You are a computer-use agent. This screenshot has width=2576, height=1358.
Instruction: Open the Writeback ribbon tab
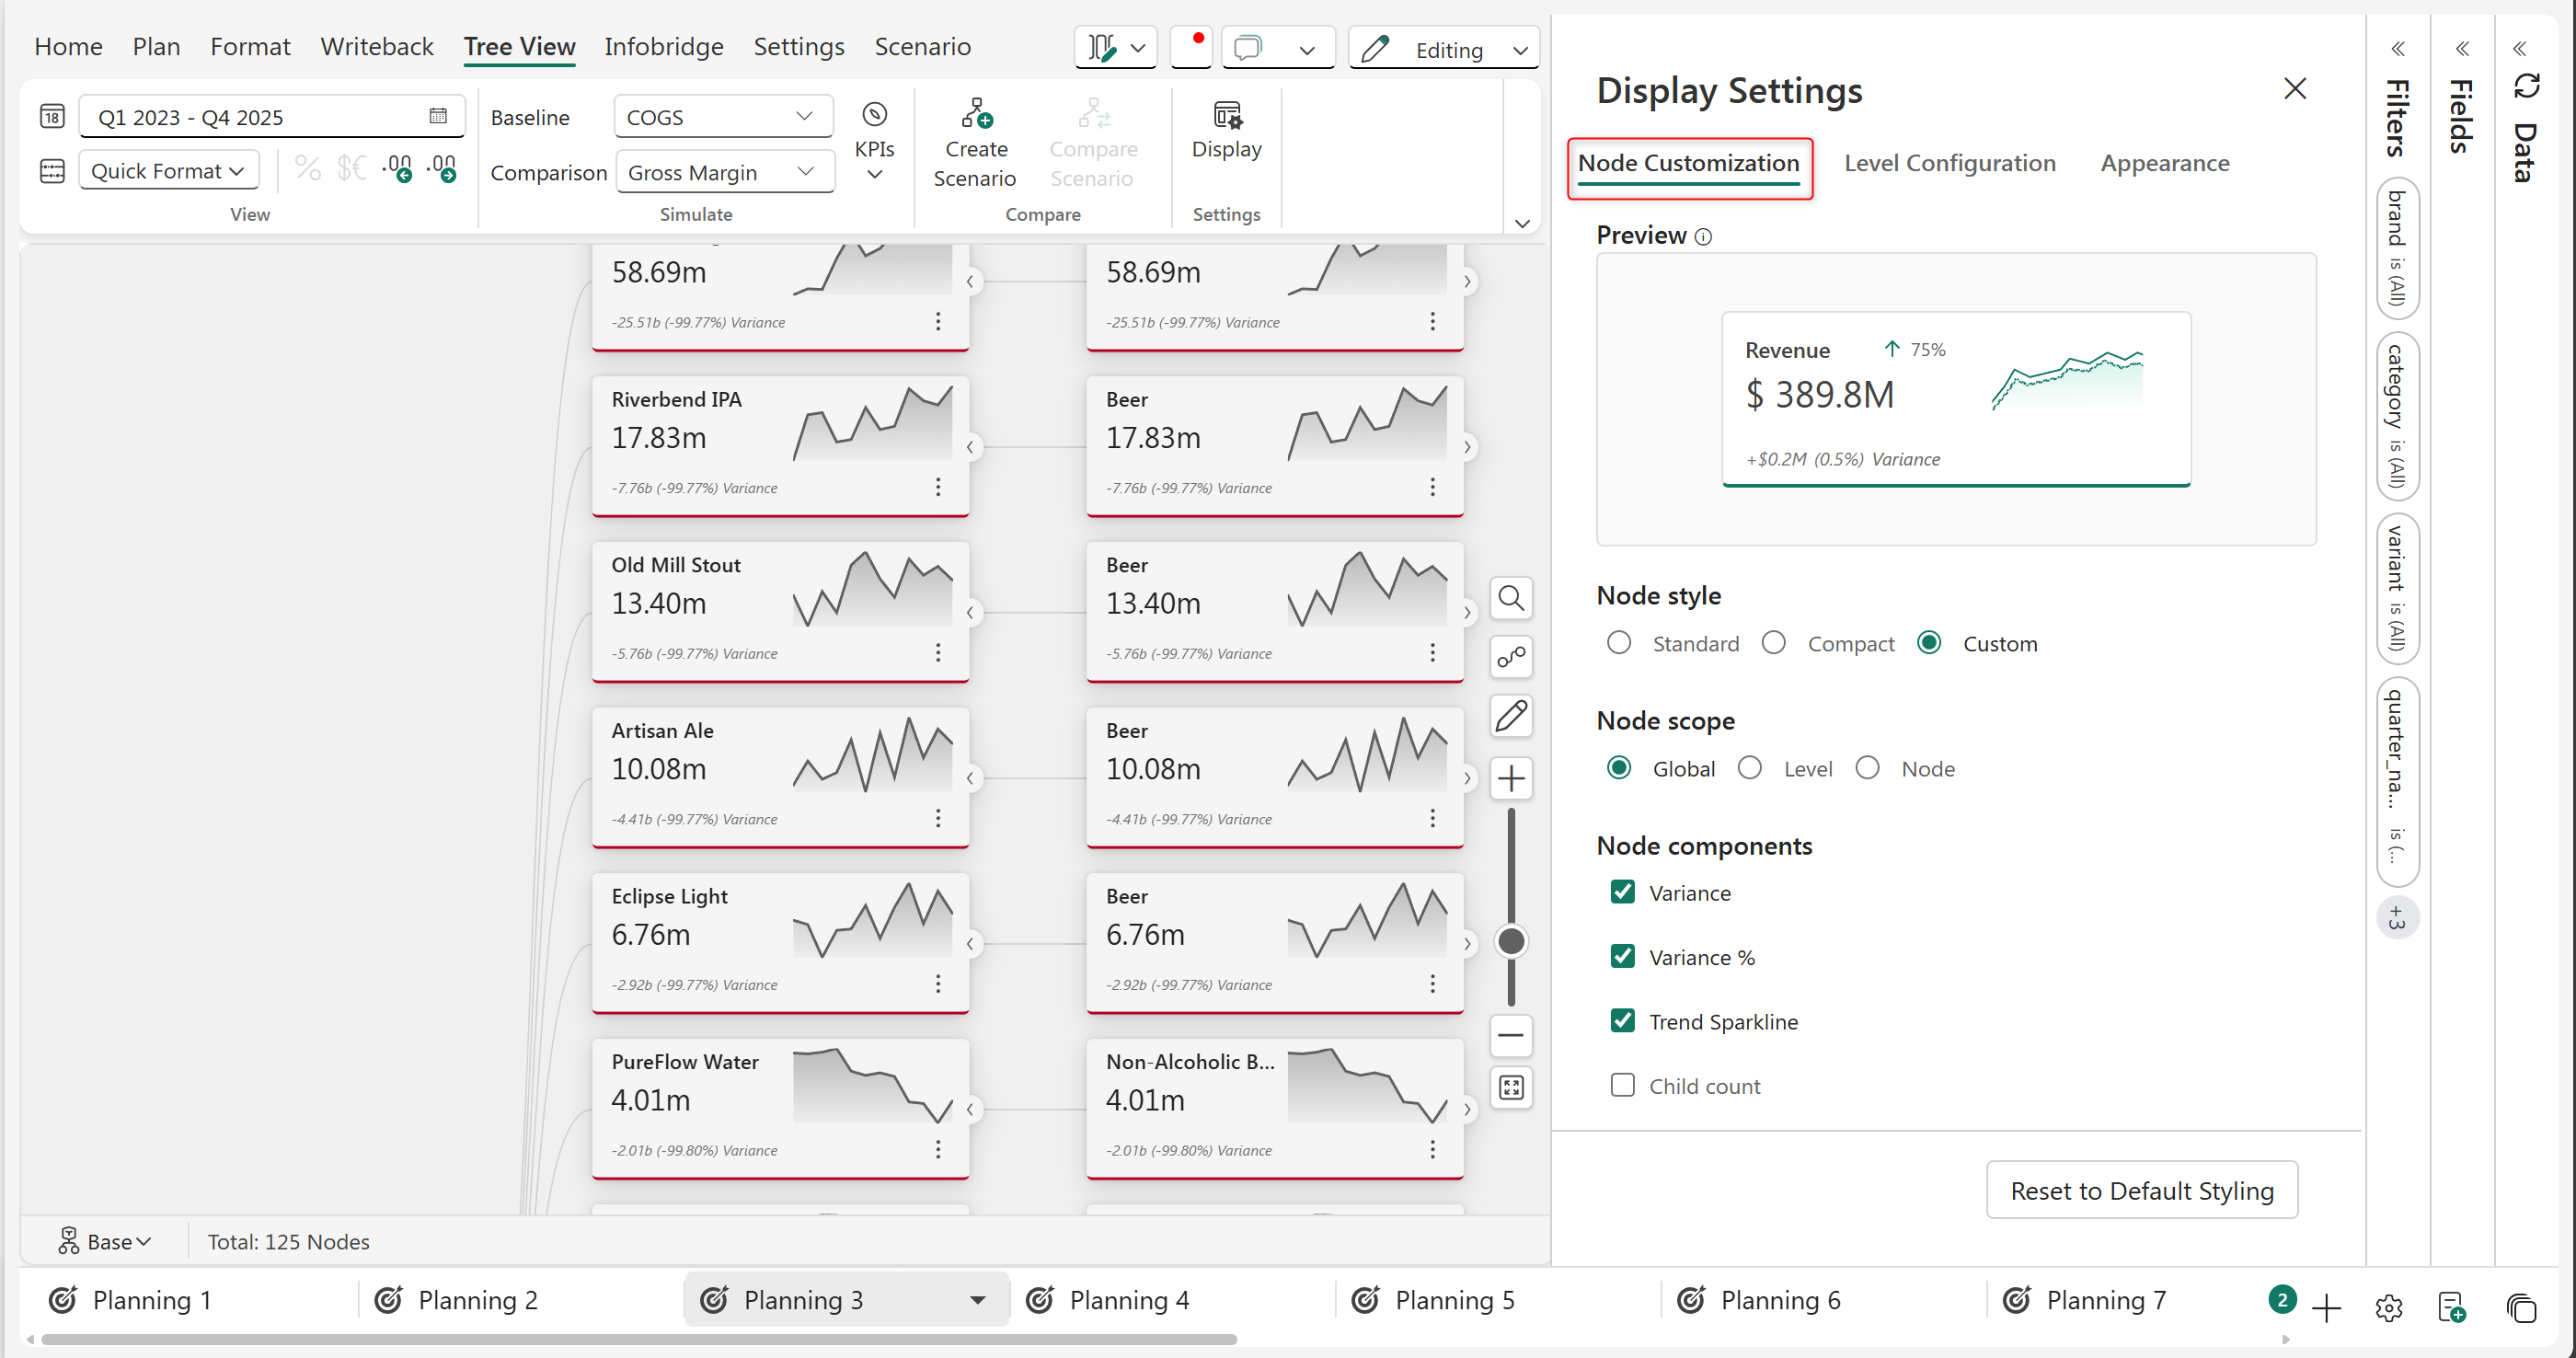pos(376,47)
